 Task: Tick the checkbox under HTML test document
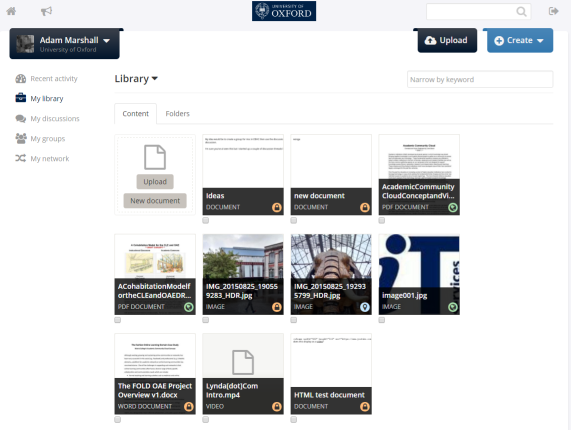click(x=294, y=420)
